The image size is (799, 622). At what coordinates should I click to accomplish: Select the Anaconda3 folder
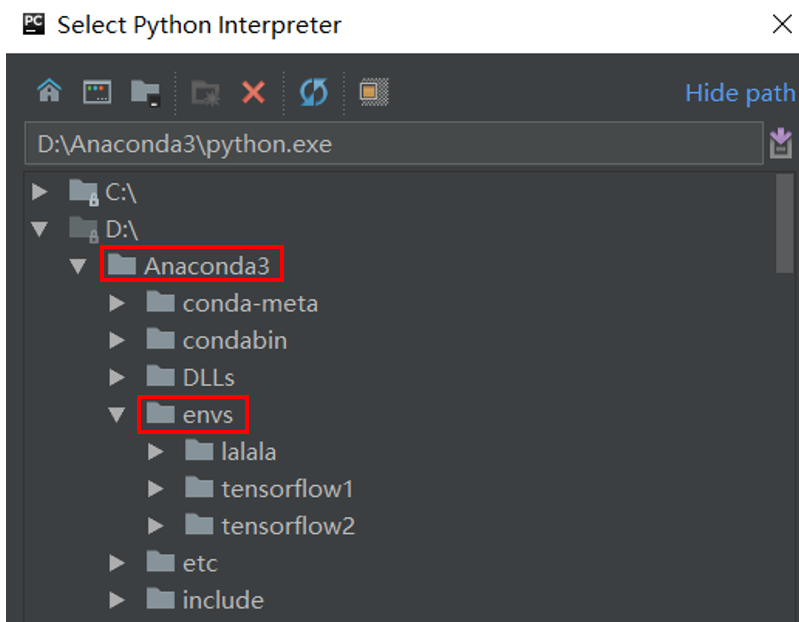tap(189, 266)
